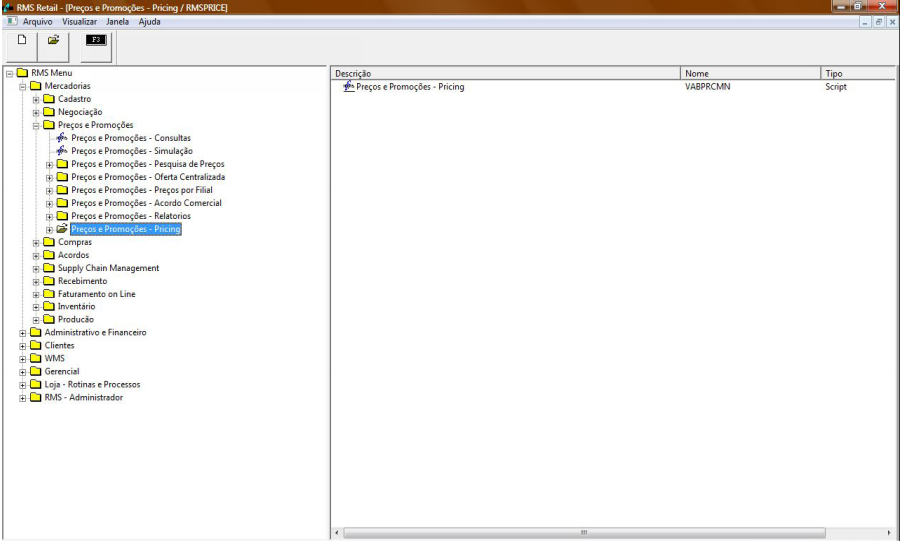Click the Clientes folder icon
The image size is (900, 541).
point(36,345)
